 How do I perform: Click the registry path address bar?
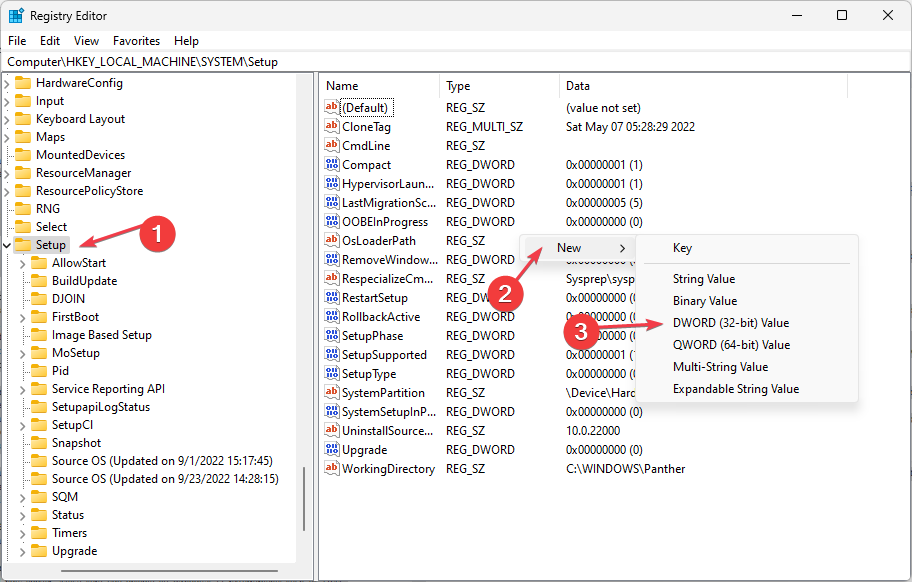tap(200, 61)
